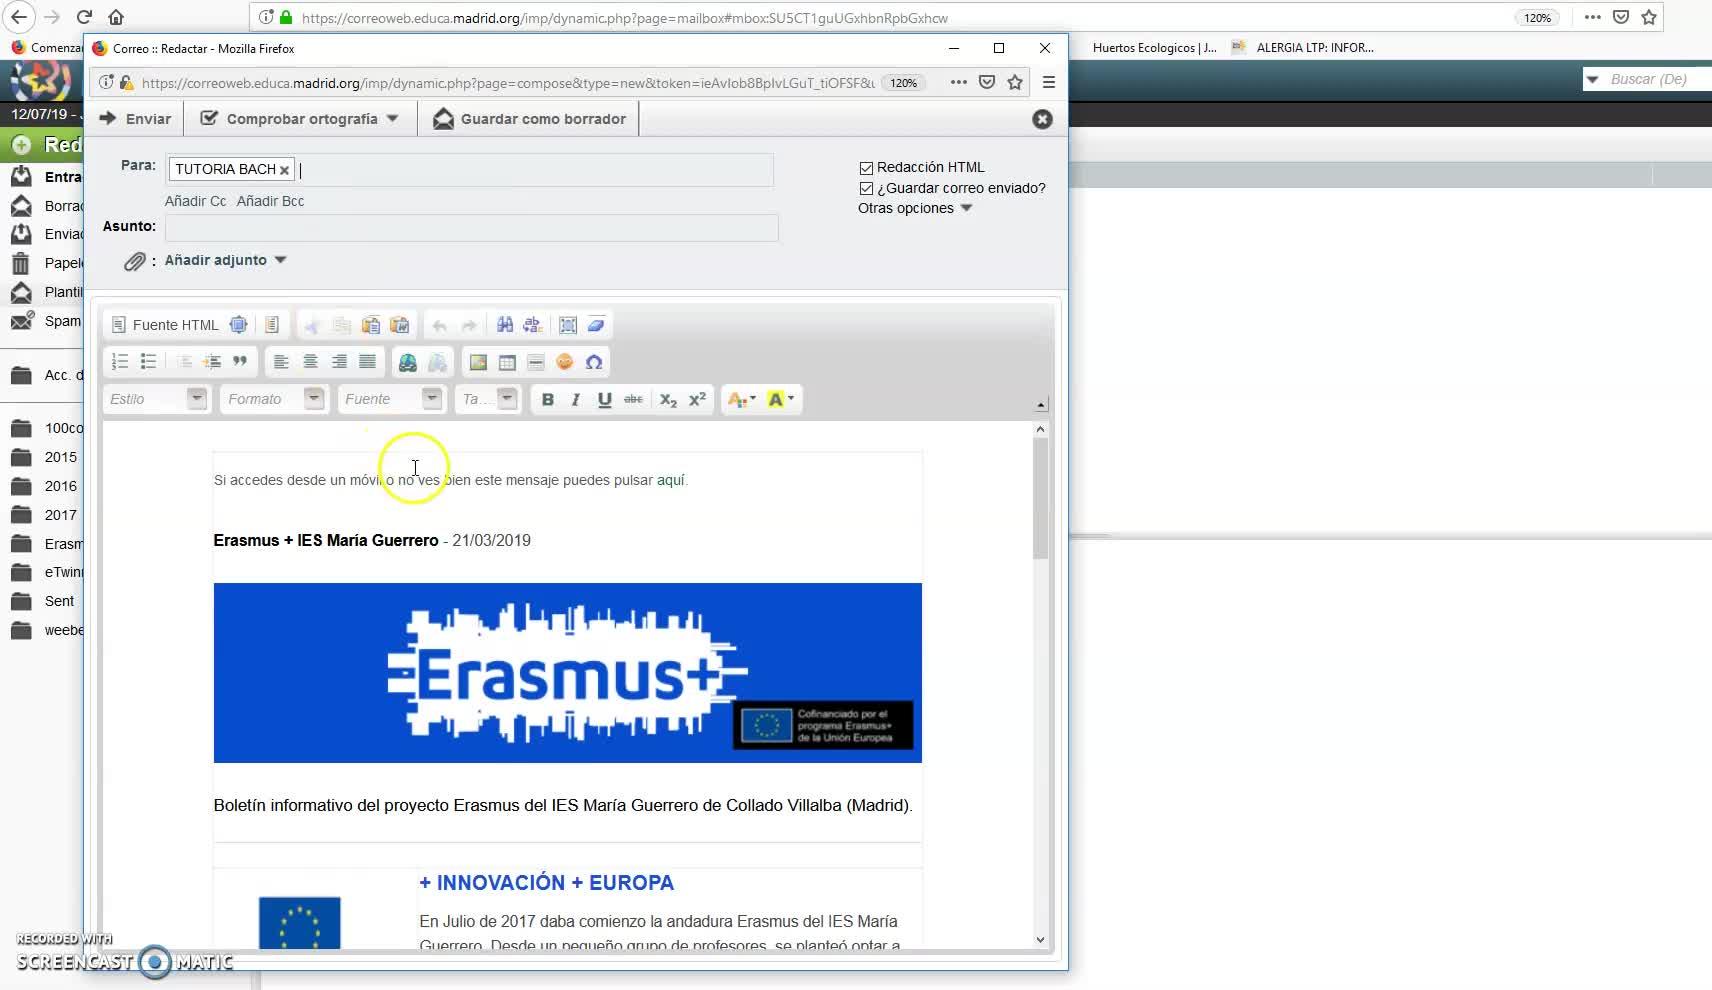The image size is (1712, 990).
Task: Click the Select All icon
Action: click(568, 325)
